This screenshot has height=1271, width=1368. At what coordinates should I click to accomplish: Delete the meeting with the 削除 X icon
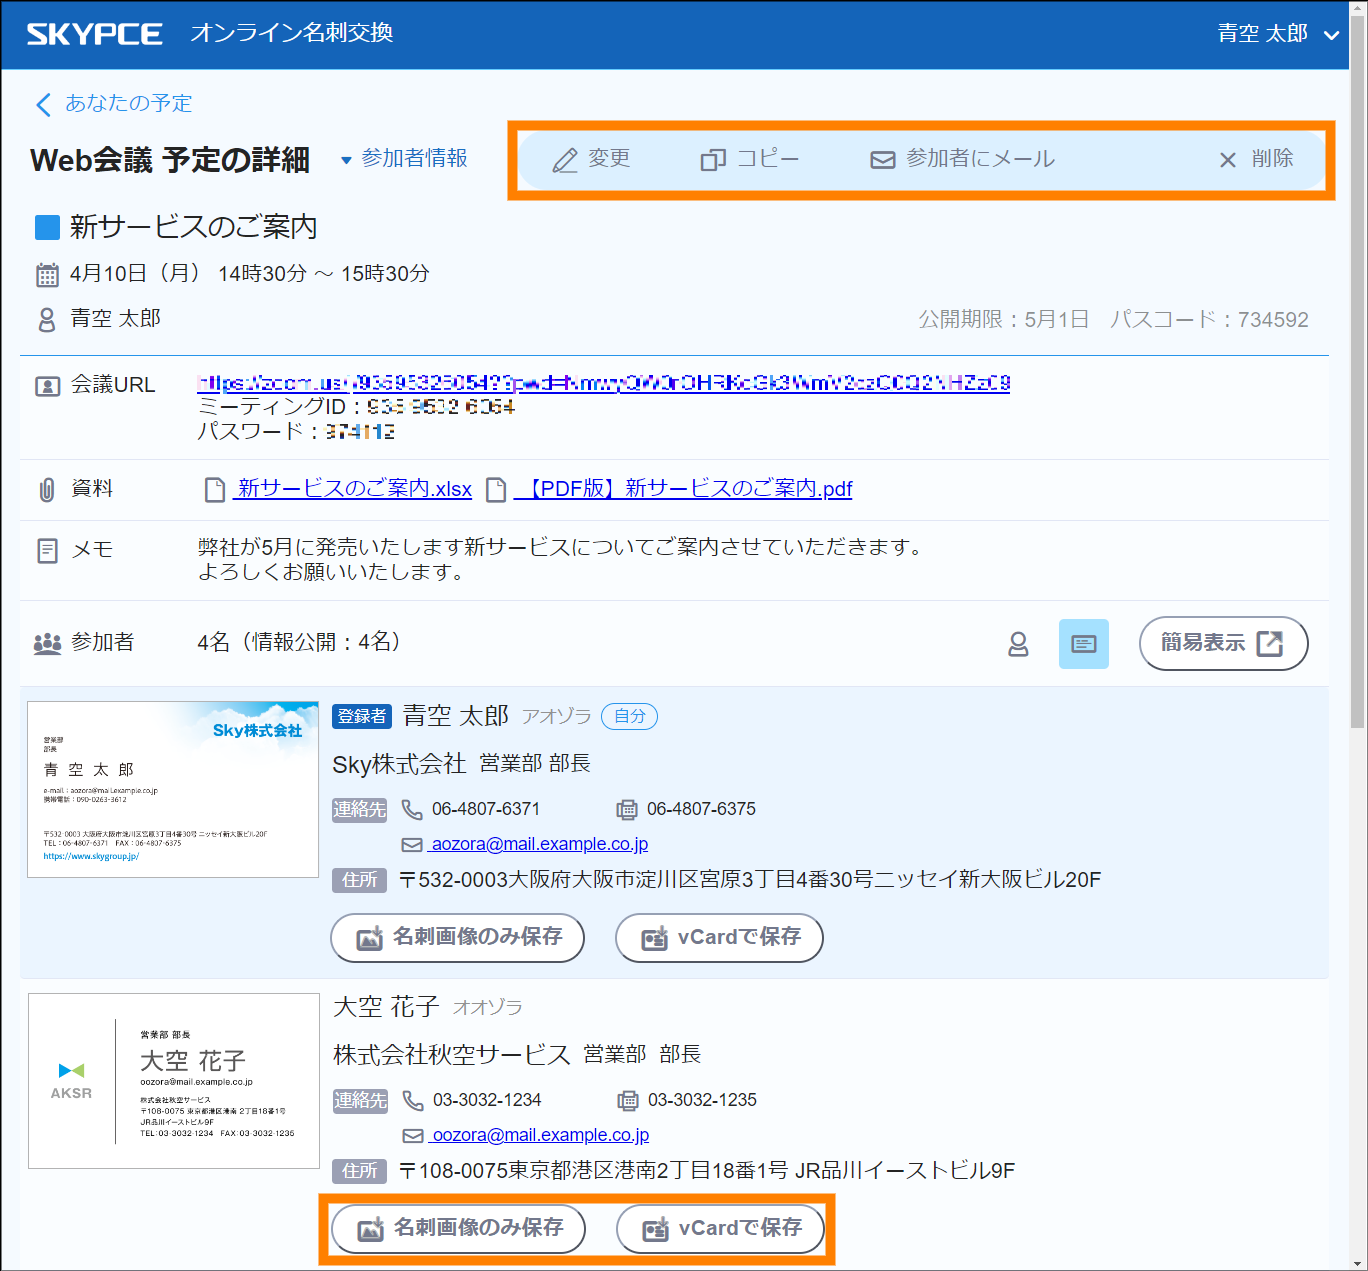1228,160
